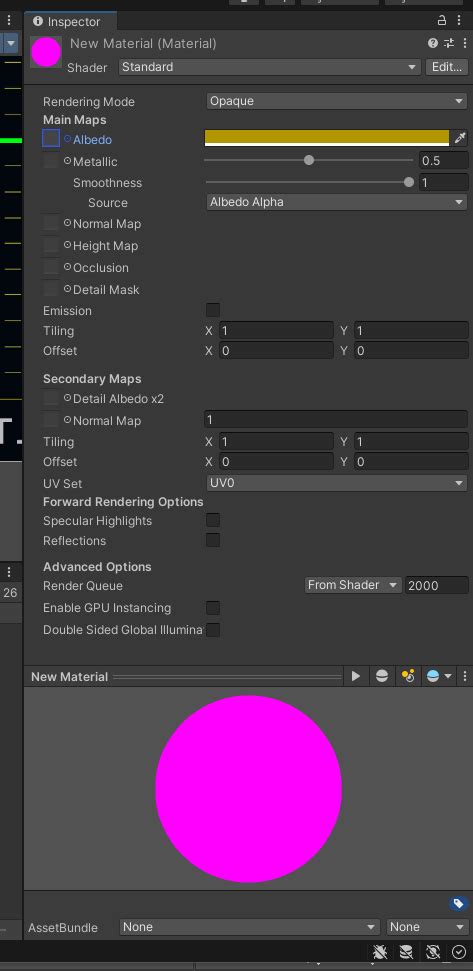Click the Main Maps Offset Y field

click(411, 351)
